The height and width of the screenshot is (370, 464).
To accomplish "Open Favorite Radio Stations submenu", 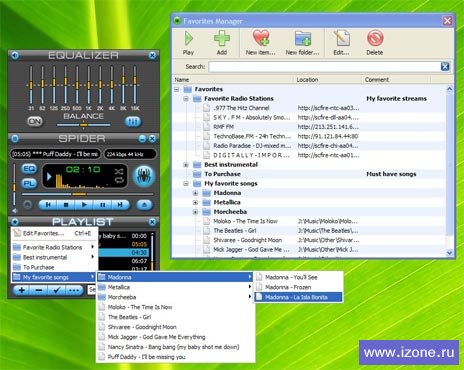I will point(55,247).
